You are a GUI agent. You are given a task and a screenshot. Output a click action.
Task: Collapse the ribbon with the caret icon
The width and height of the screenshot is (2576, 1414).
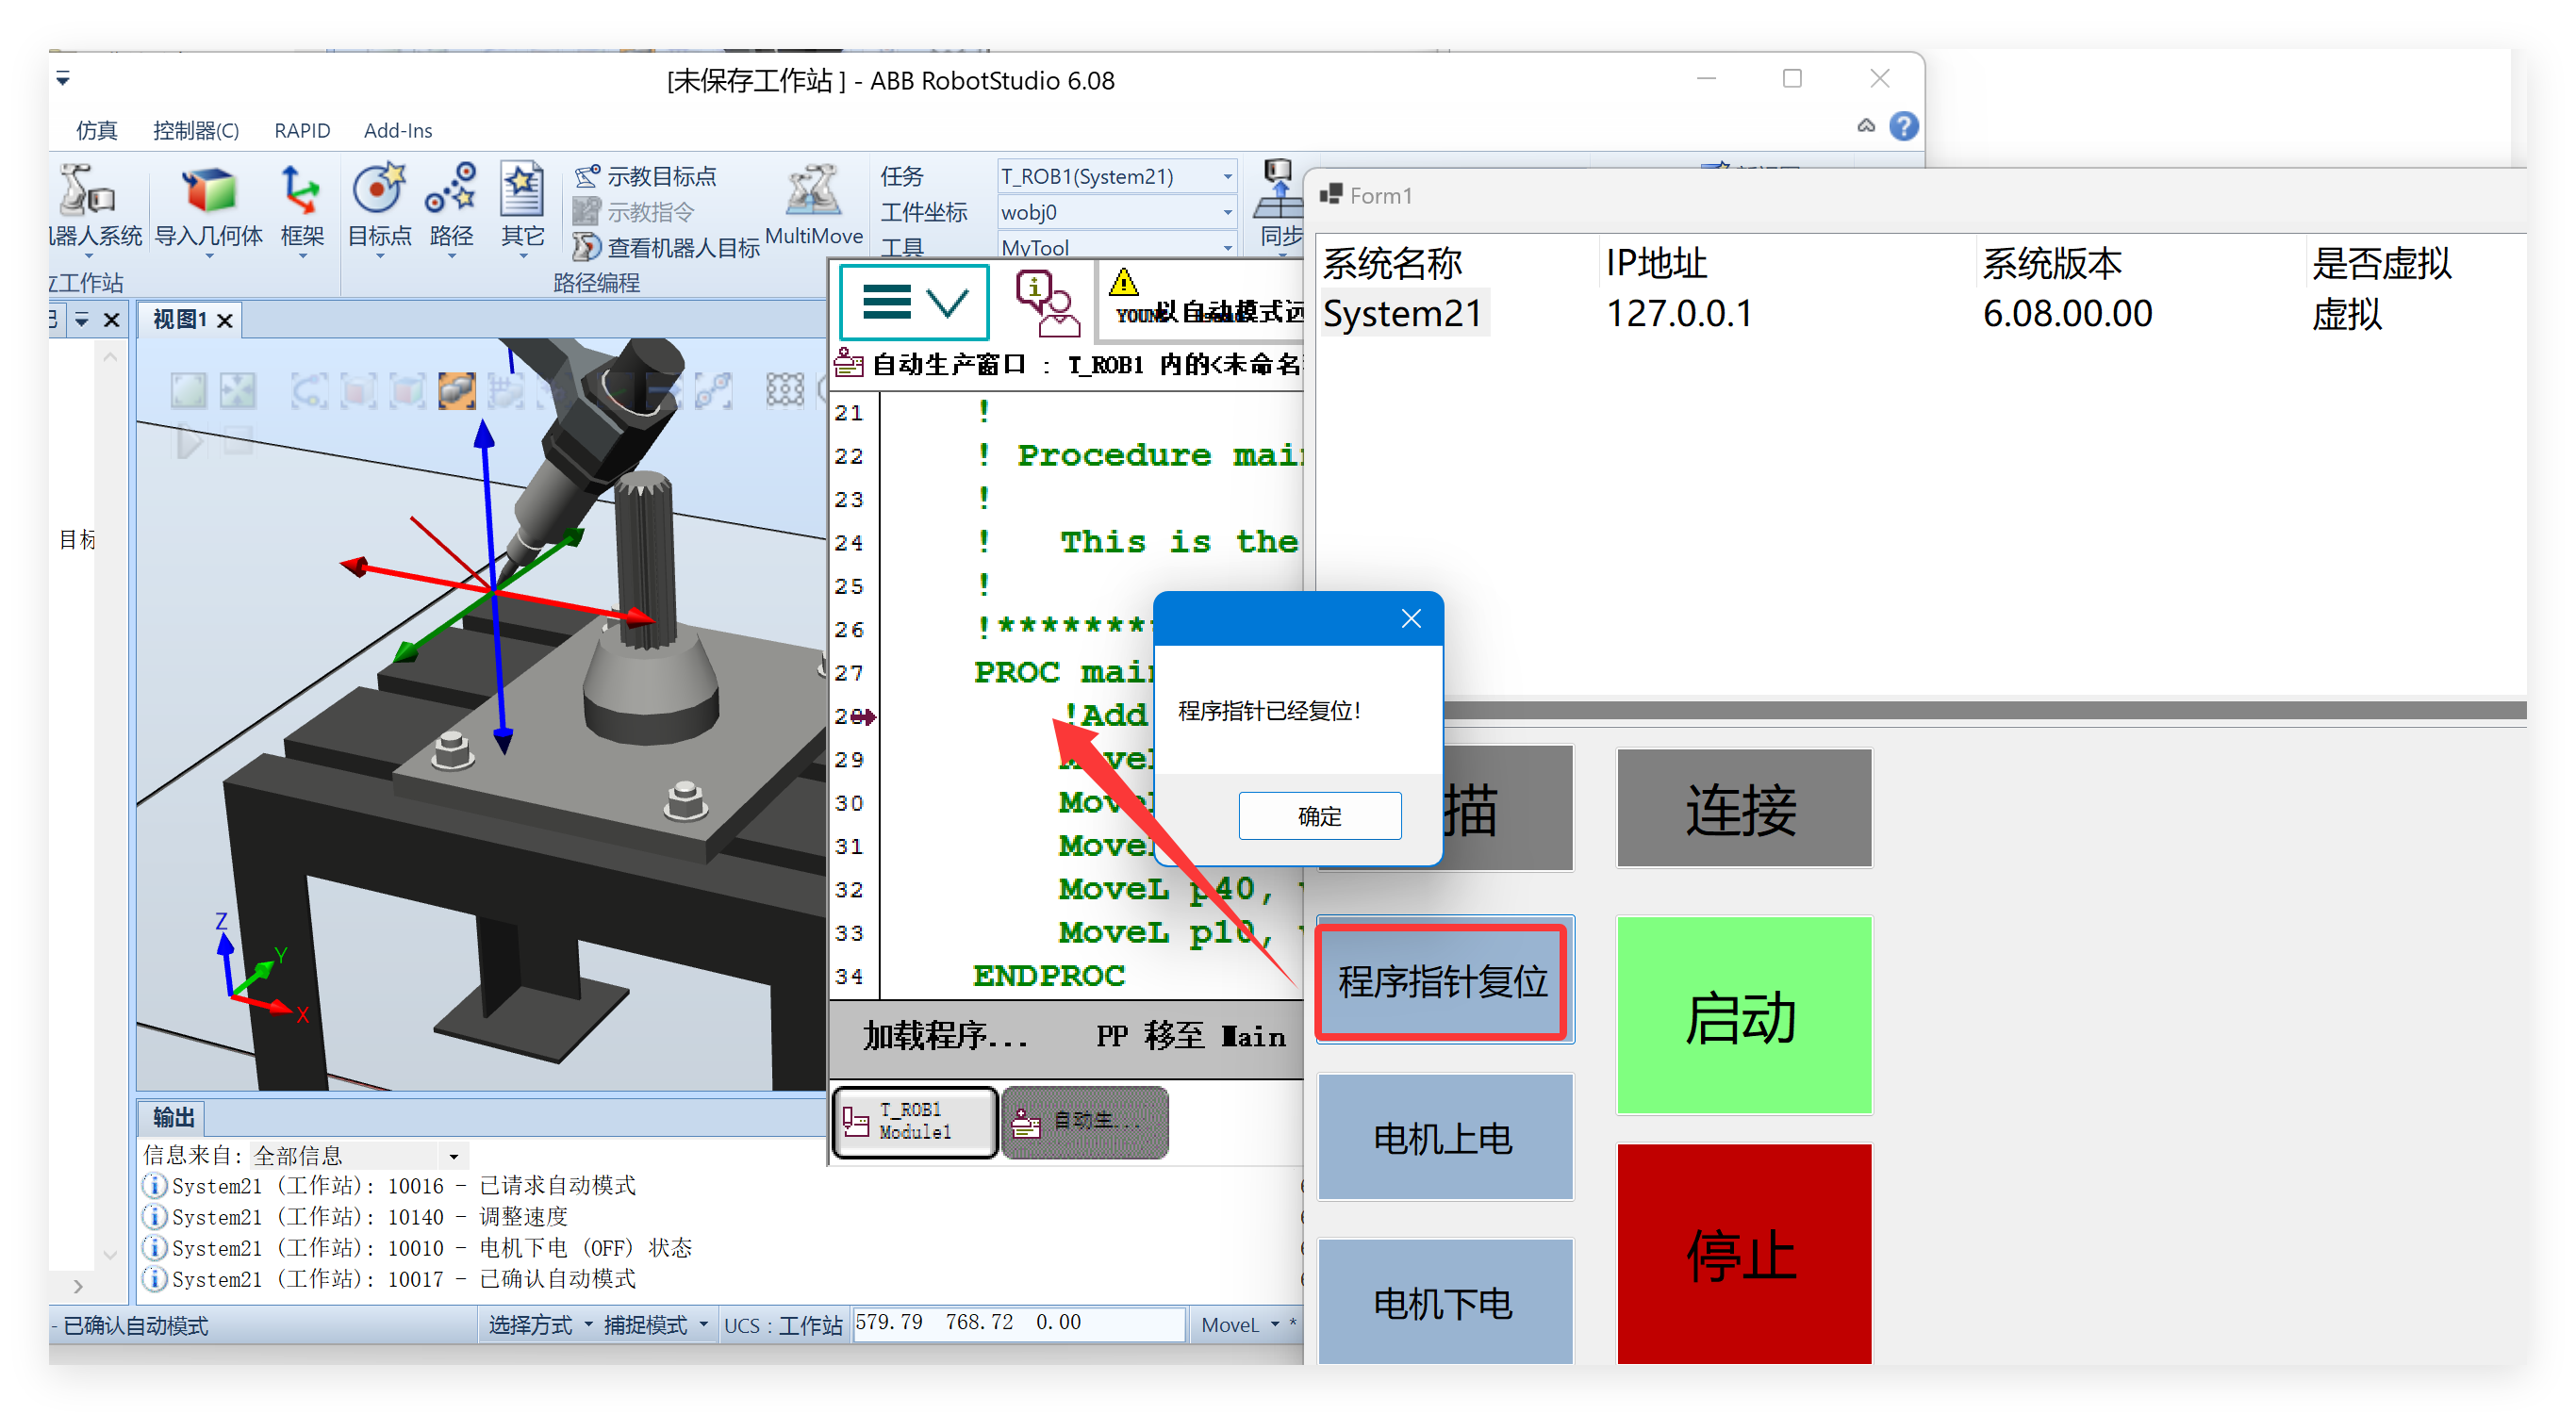point(1866,126)
